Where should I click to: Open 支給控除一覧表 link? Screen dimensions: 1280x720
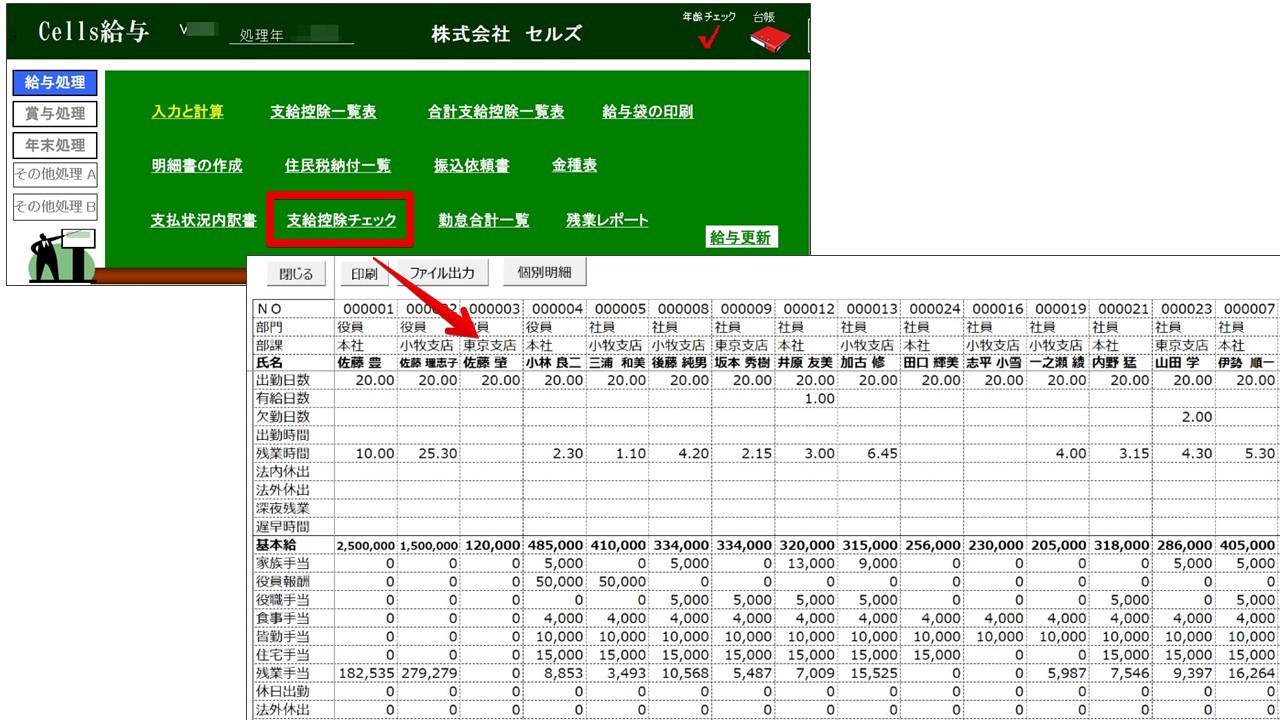(x=323, y=112)
